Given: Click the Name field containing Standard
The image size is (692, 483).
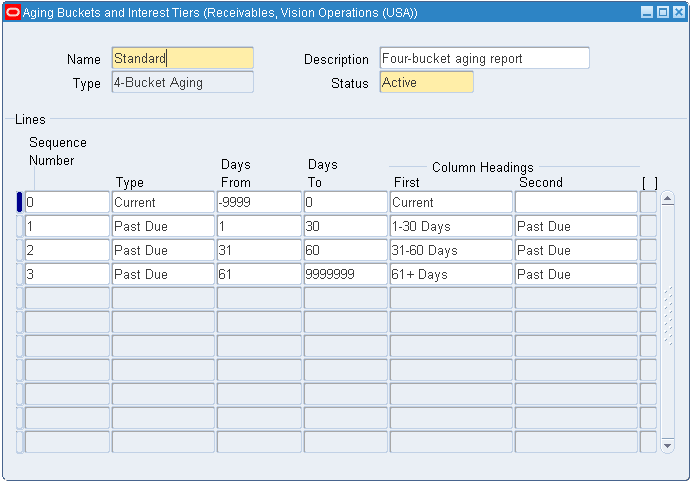Looking at the screenshot, I should (182, 59).
